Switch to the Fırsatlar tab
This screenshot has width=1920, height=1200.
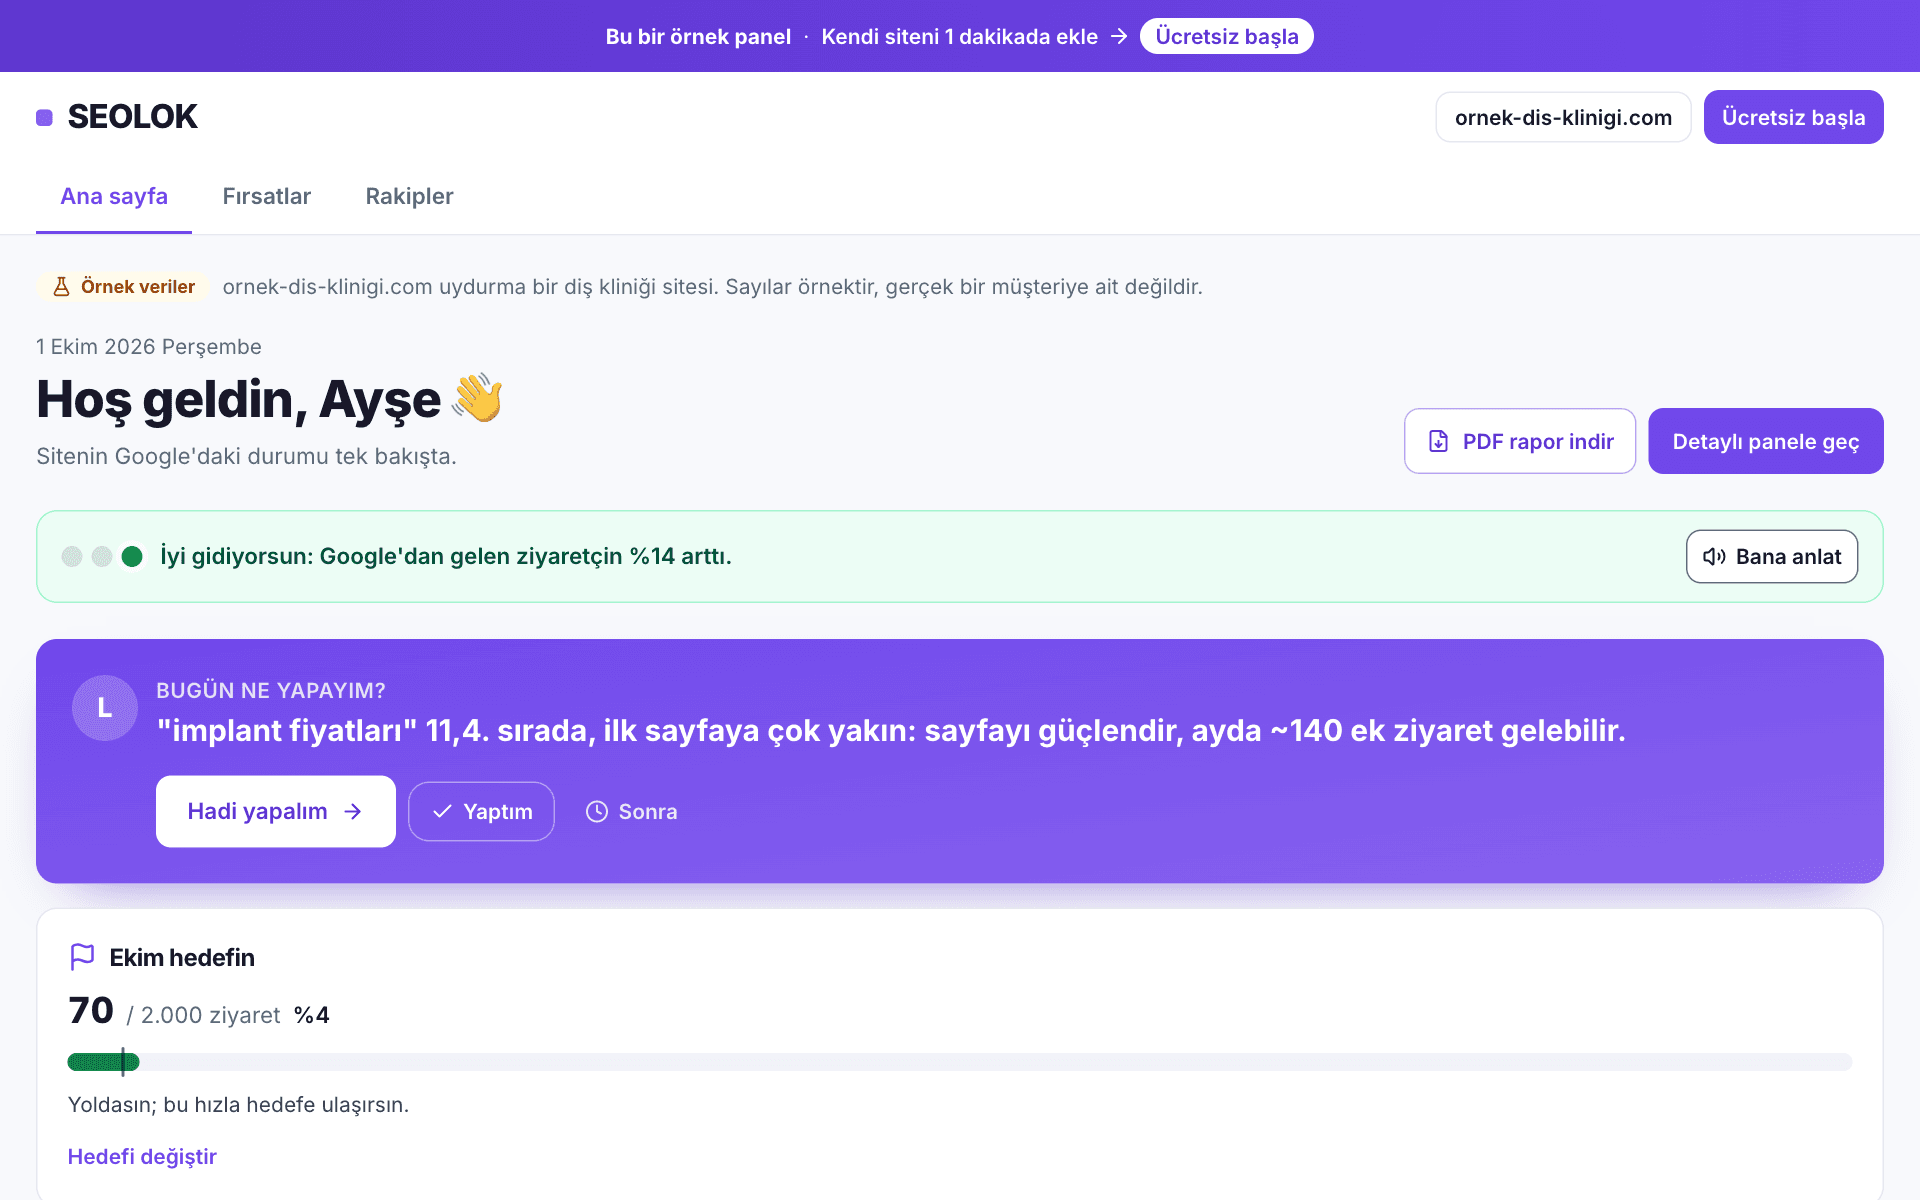coord(267,196)
